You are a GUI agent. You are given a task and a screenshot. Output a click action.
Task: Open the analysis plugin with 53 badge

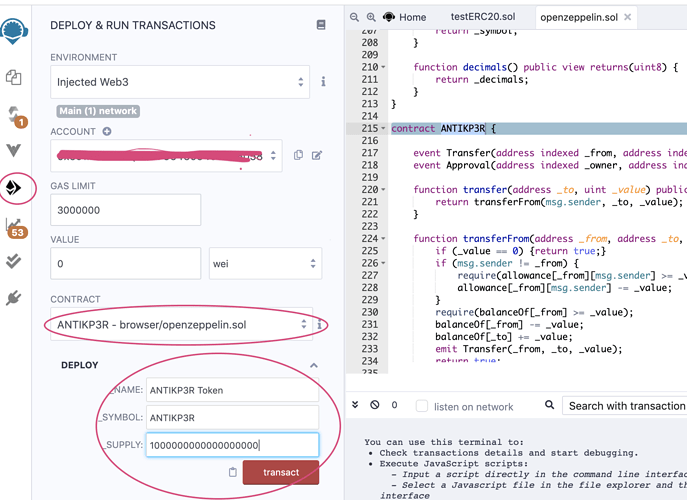16,227
